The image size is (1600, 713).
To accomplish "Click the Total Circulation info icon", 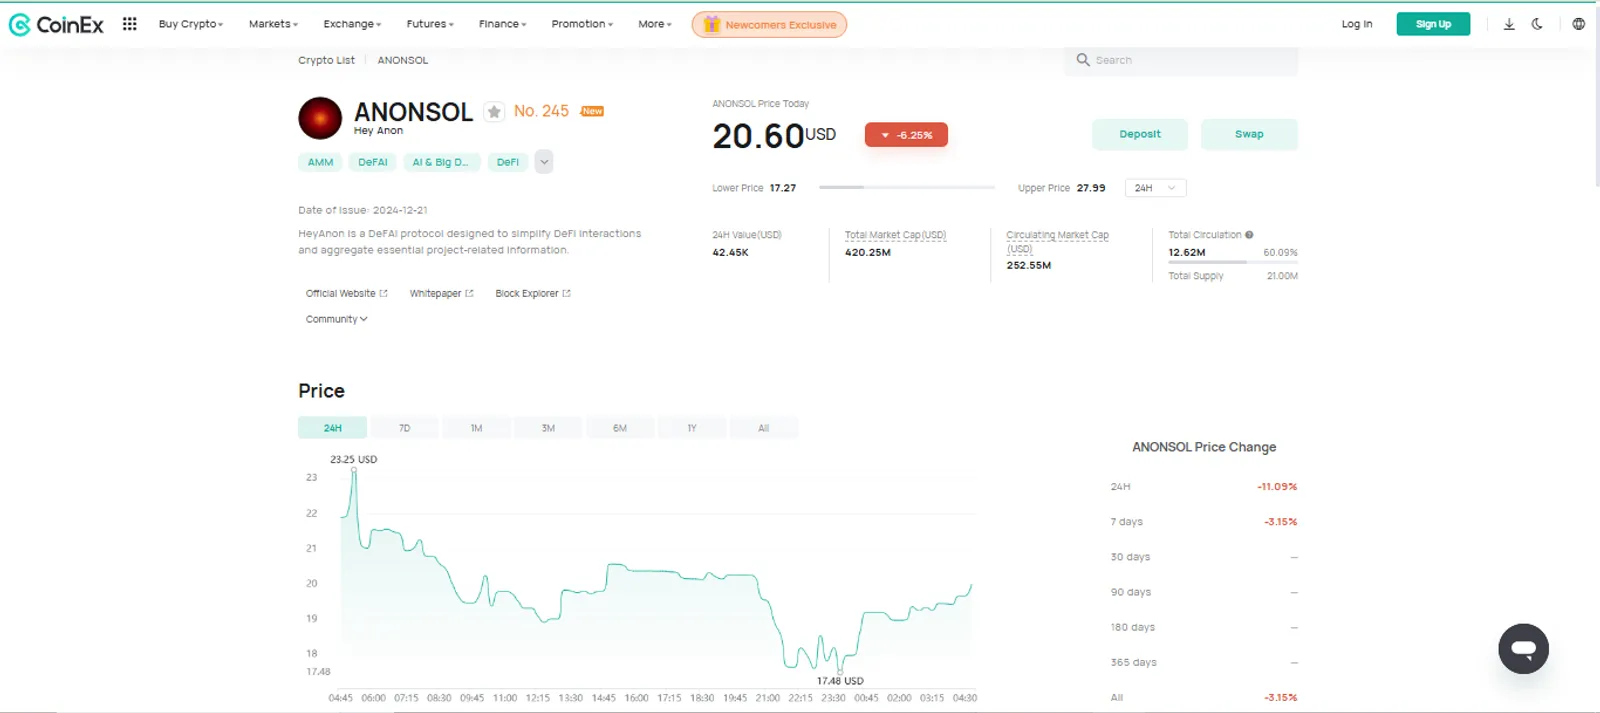I will pos(1249,235).
